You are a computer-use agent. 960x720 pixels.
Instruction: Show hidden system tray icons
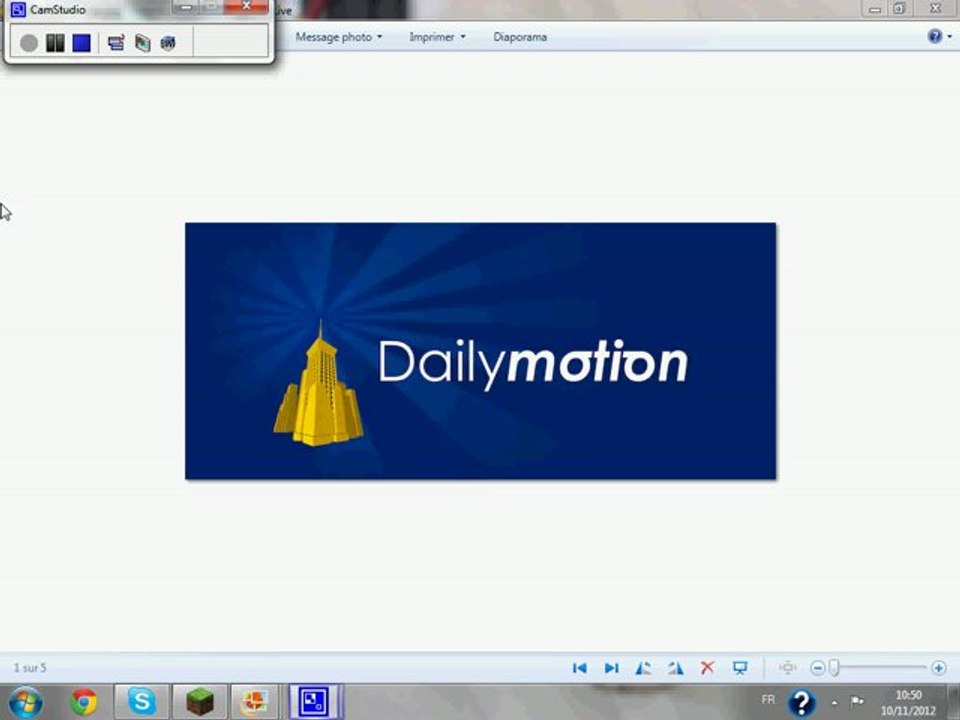(834, 702)
